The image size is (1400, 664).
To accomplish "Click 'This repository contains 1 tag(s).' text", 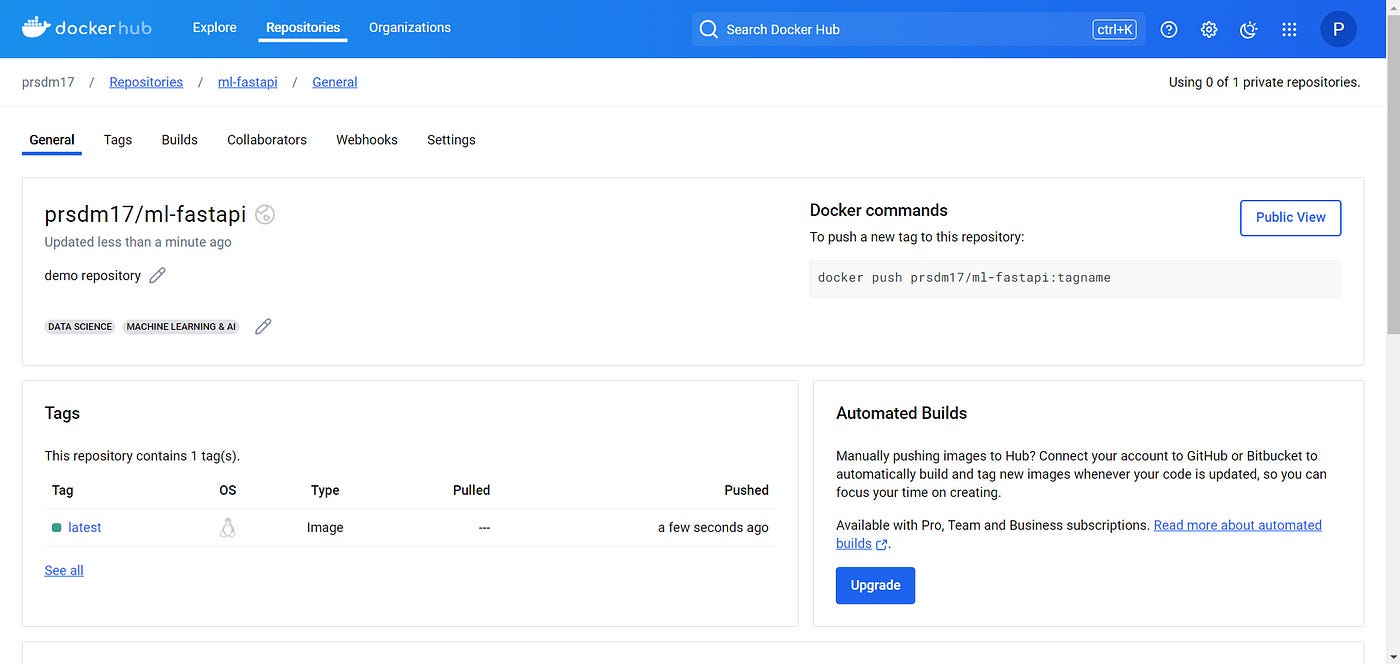I will tap(142, 456).
